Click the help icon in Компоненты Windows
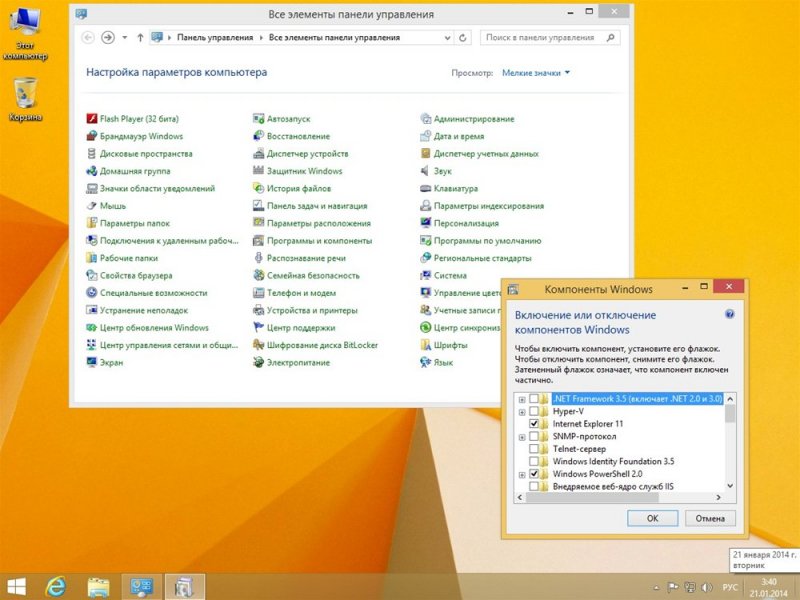The height and width of the screenshot is (600, 800). 730,314
